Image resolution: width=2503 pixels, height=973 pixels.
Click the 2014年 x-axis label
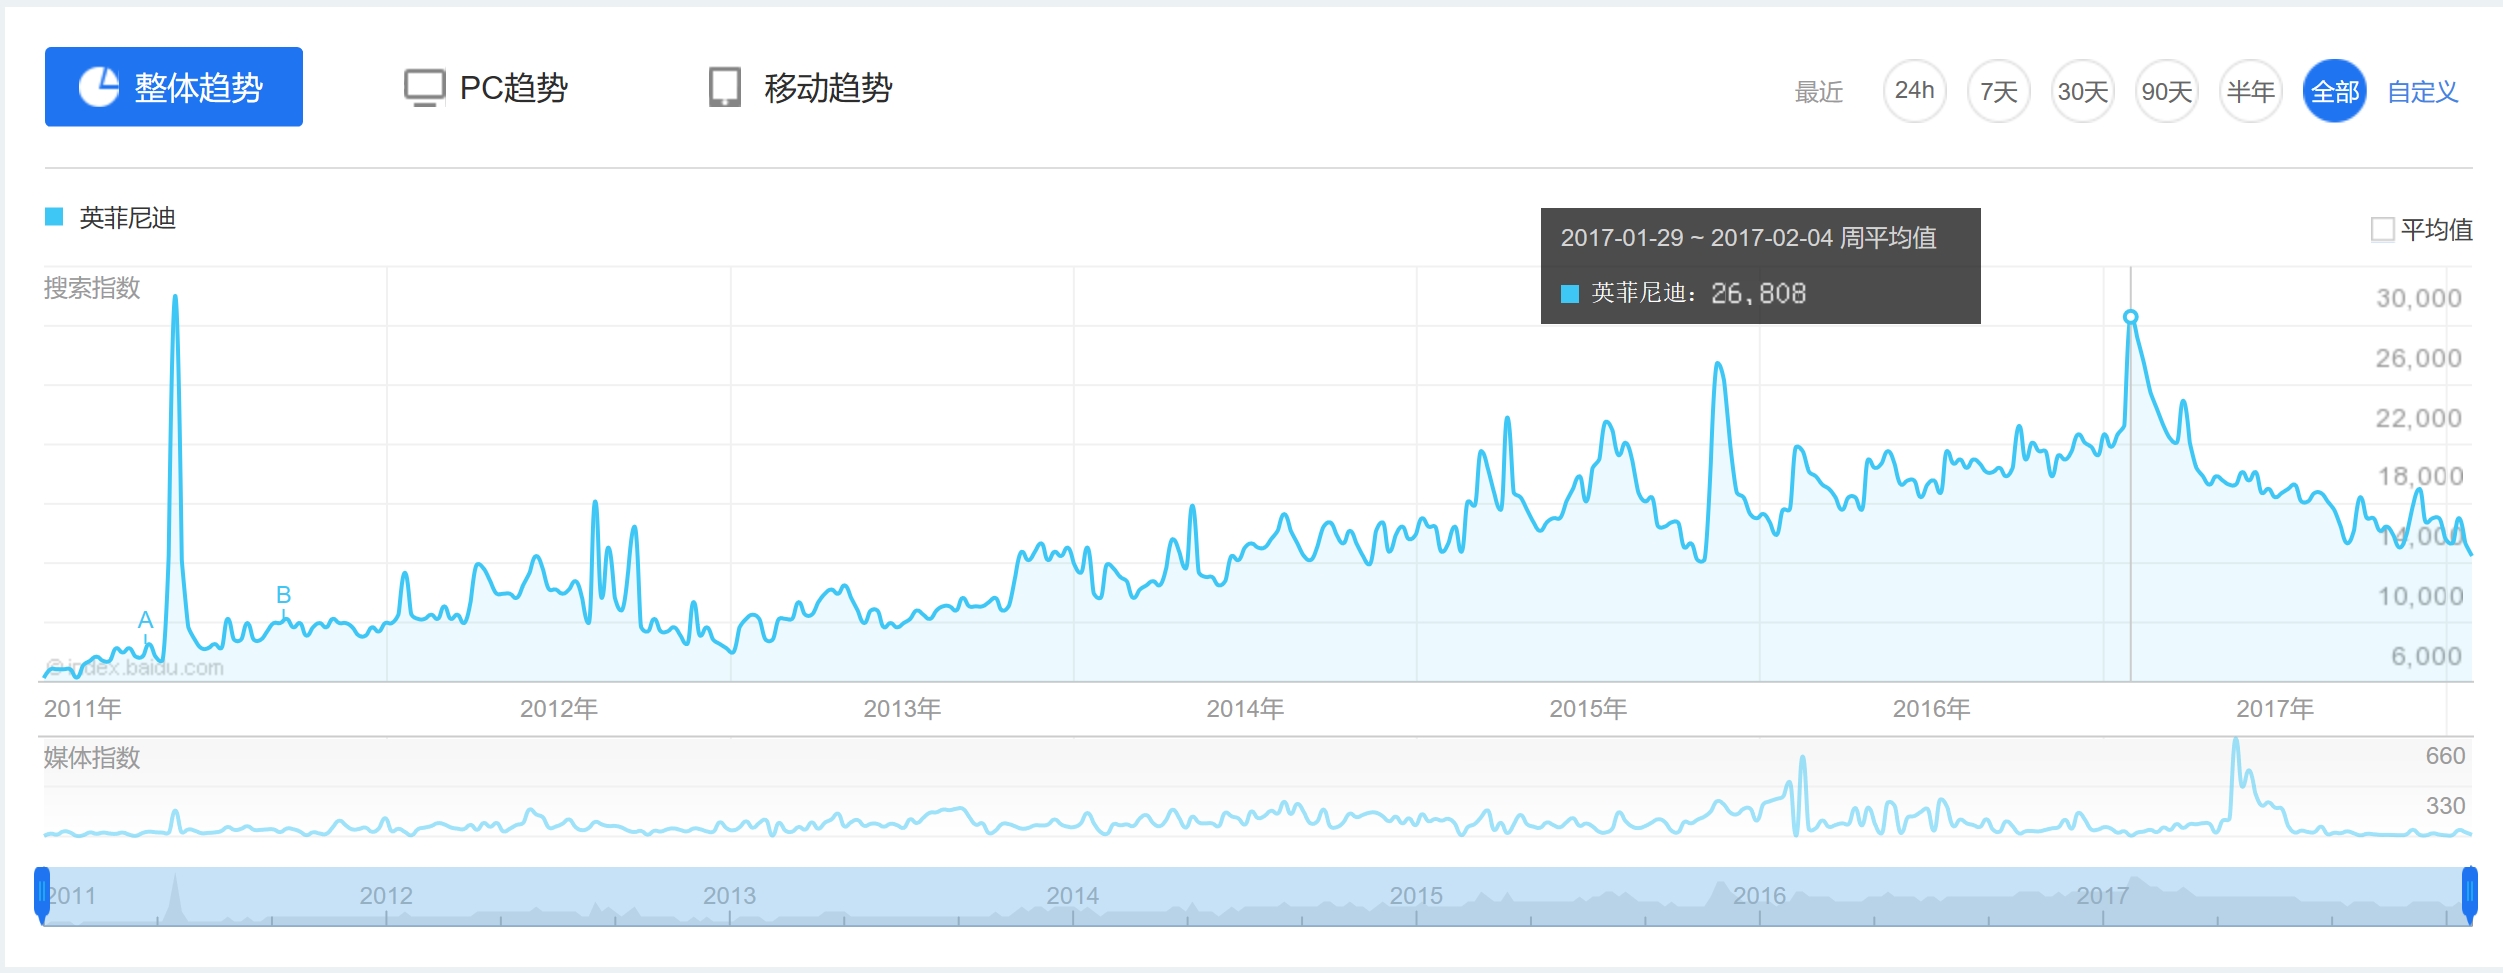click(1244, 709)
